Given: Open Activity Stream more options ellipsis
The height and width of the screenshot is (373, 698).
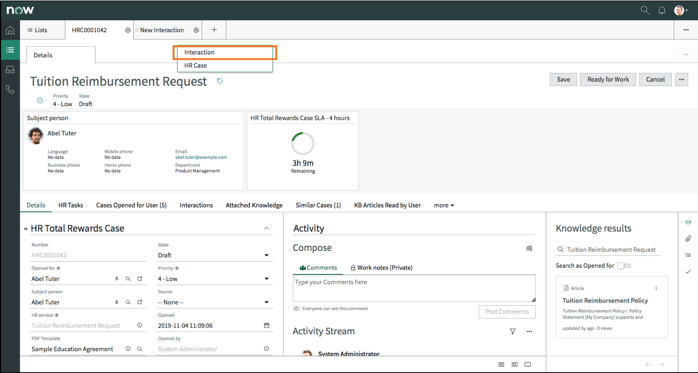Looking at the screenshot, I should 529,331.
